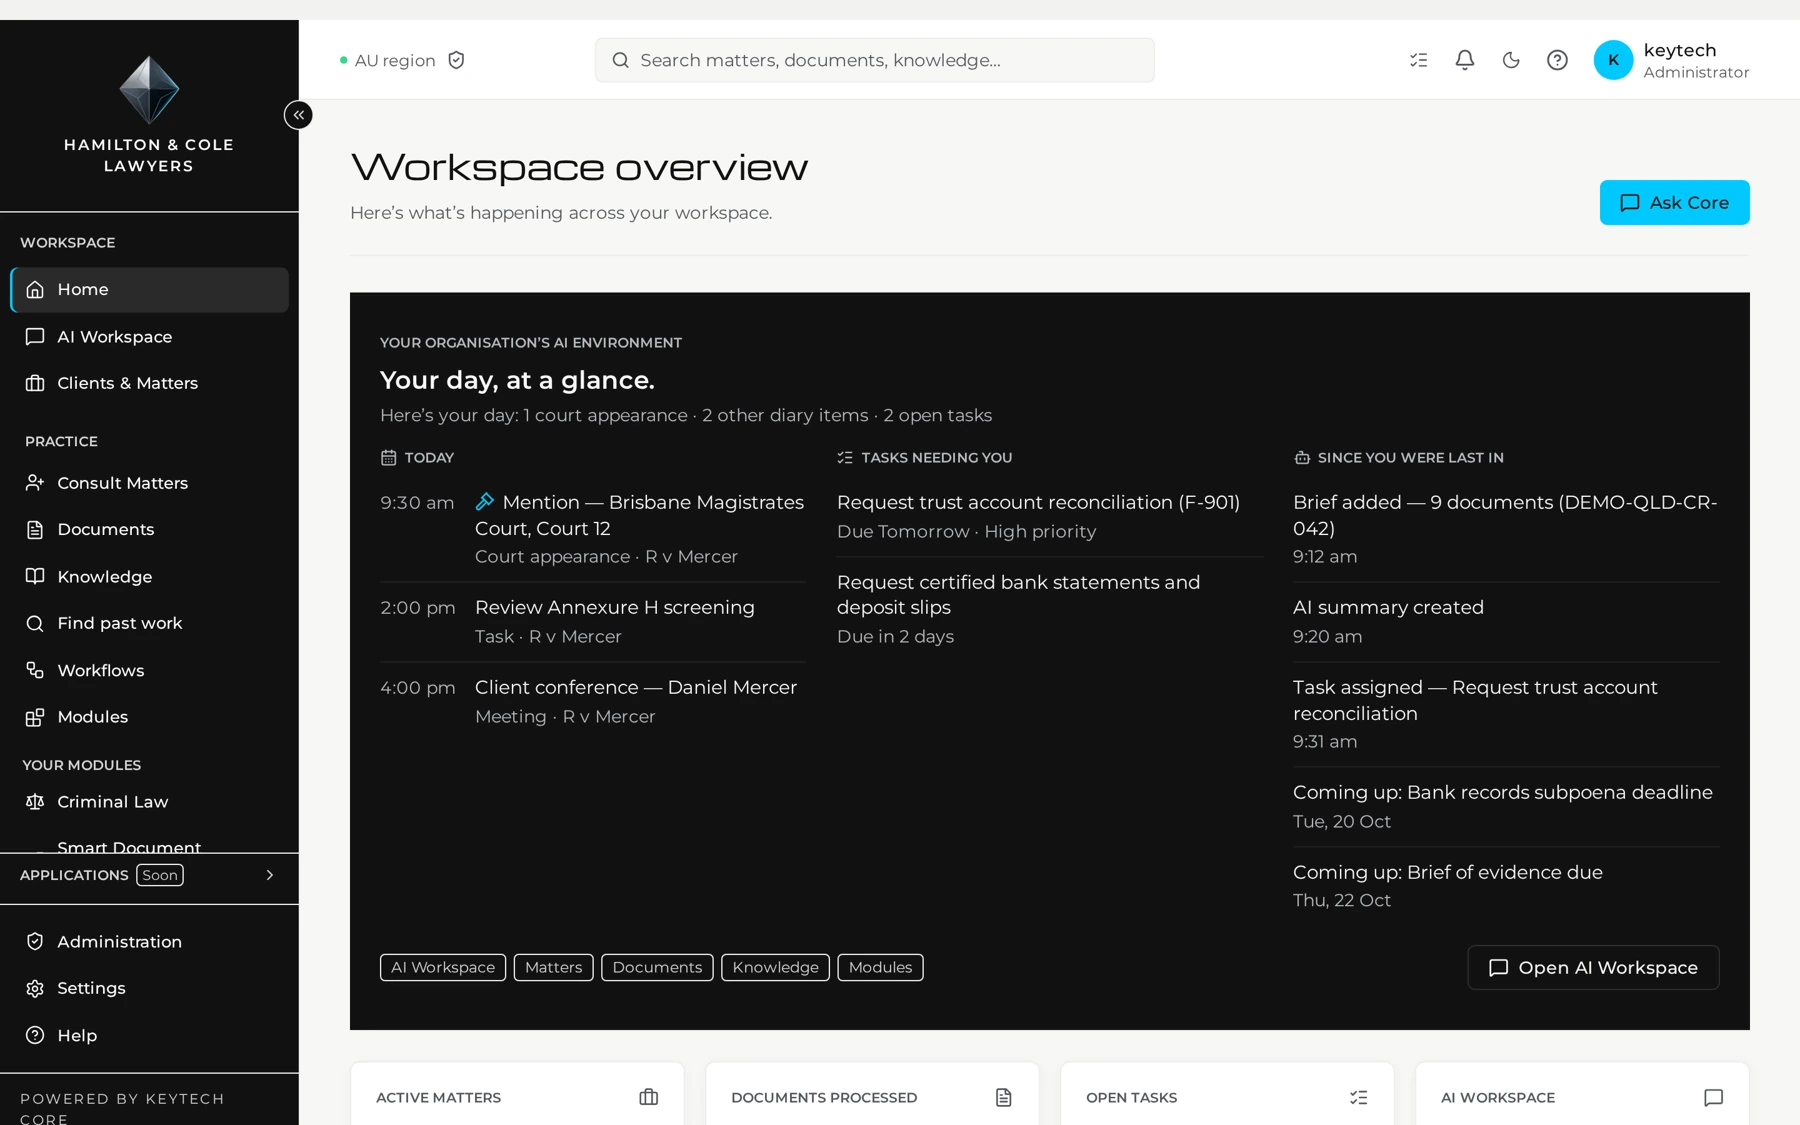This screenshot has width=1800, height=1125.
Task: Click the Modules chip in glance panel
Action: pos(880,967)
